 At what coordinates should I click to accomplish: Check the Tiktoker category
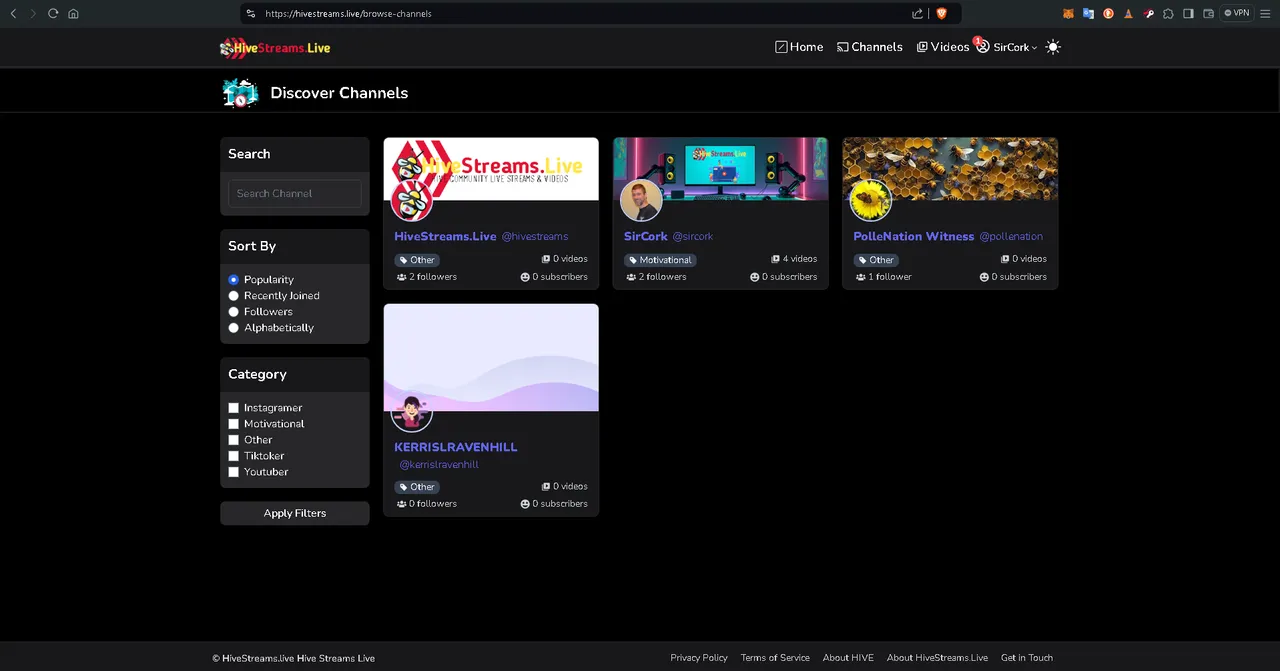[234, 456]
